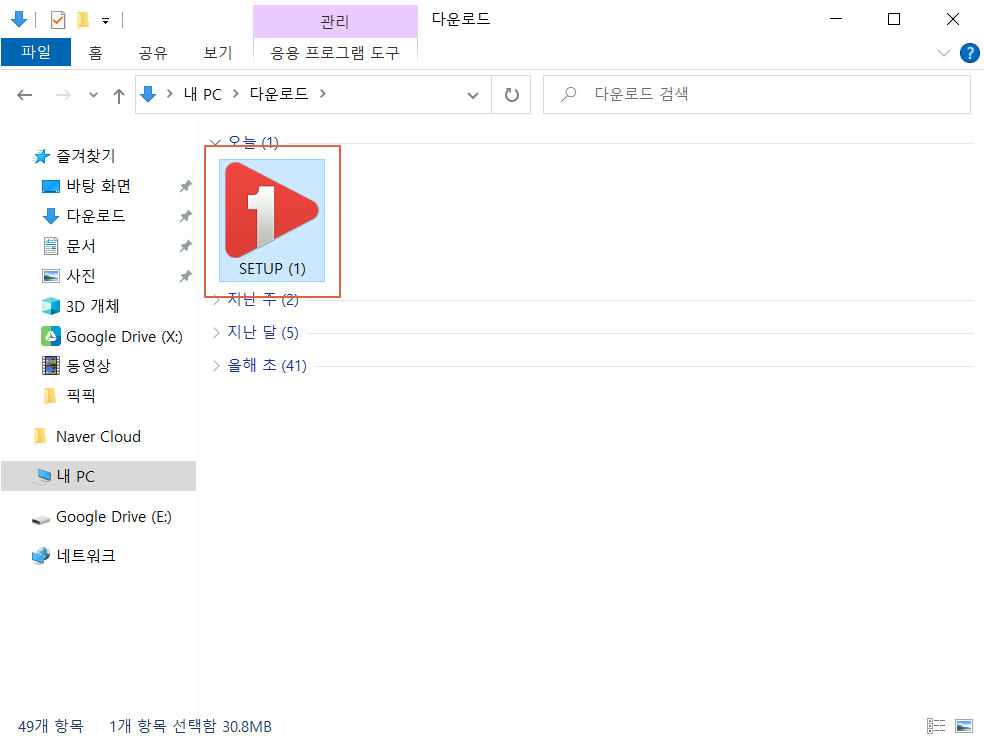The width and height of the screenshot is (984, 742).
Task: Go forward using the forward arrow
Action: 63,95
